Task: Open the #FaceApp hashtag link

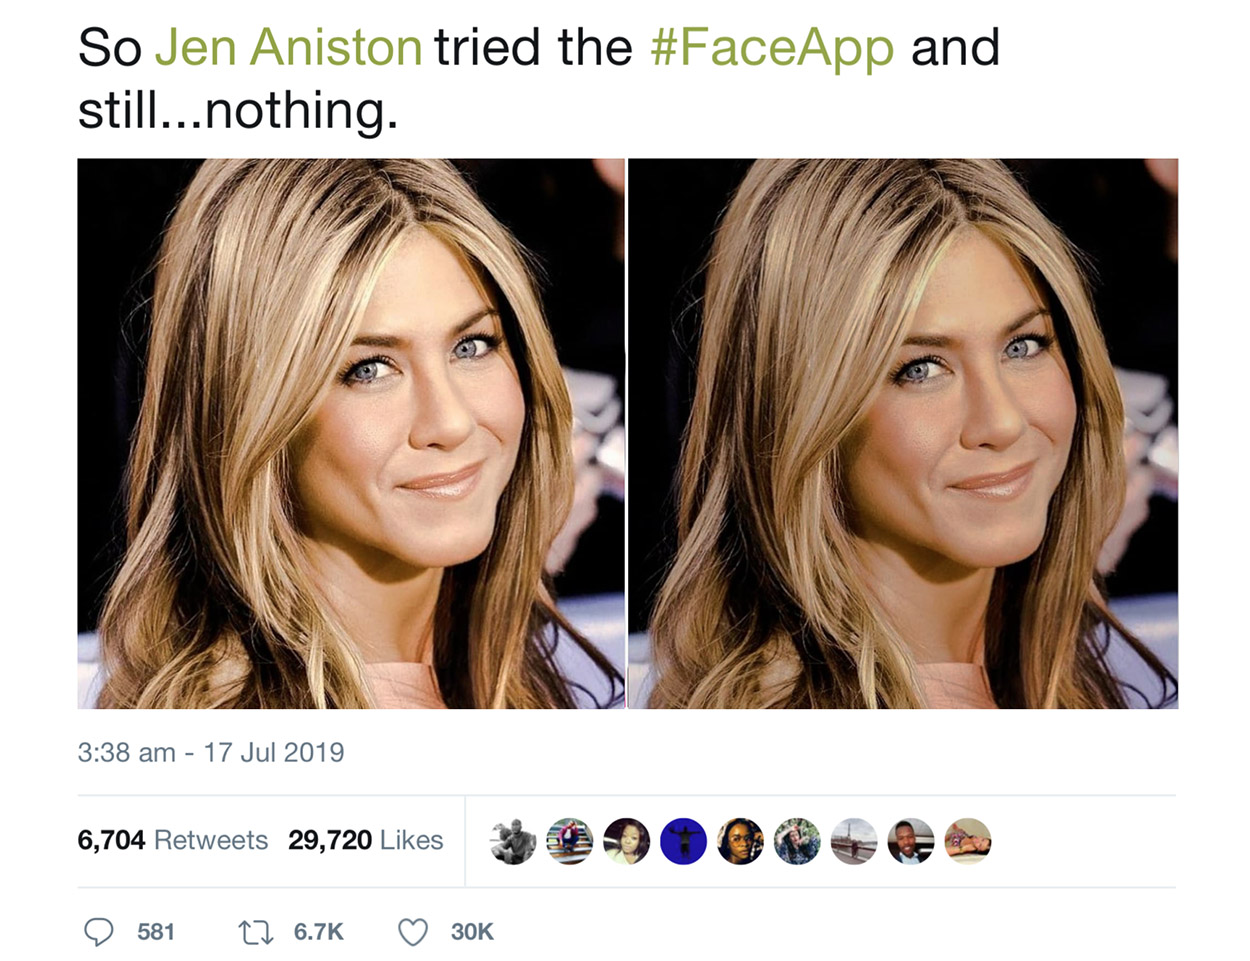Action: coord(771,47)
